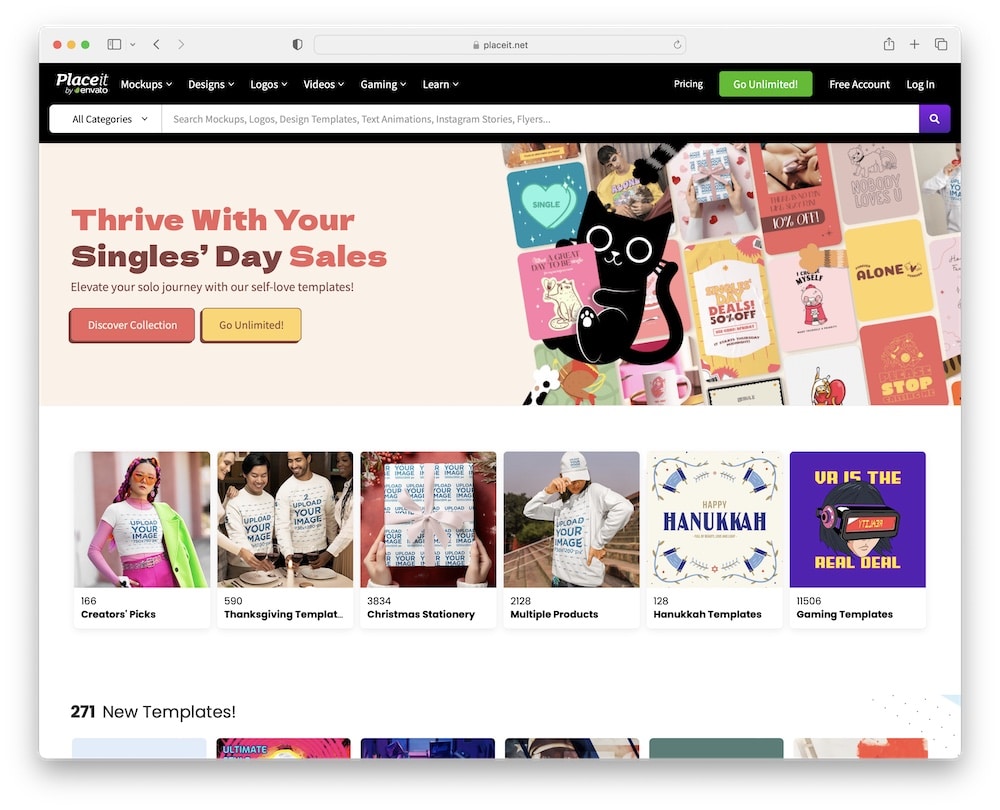Open the Logos menu
Image resolution: width=1000 pixels, height=810 pixels.
[x=268, y=84]
